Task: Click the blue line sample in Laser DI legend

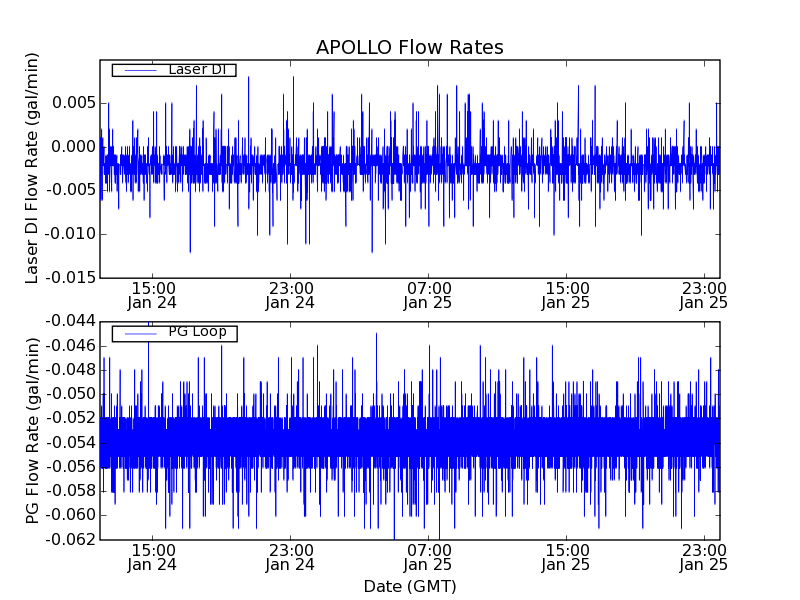Action: pyautogui.click(x=141, y=70)
